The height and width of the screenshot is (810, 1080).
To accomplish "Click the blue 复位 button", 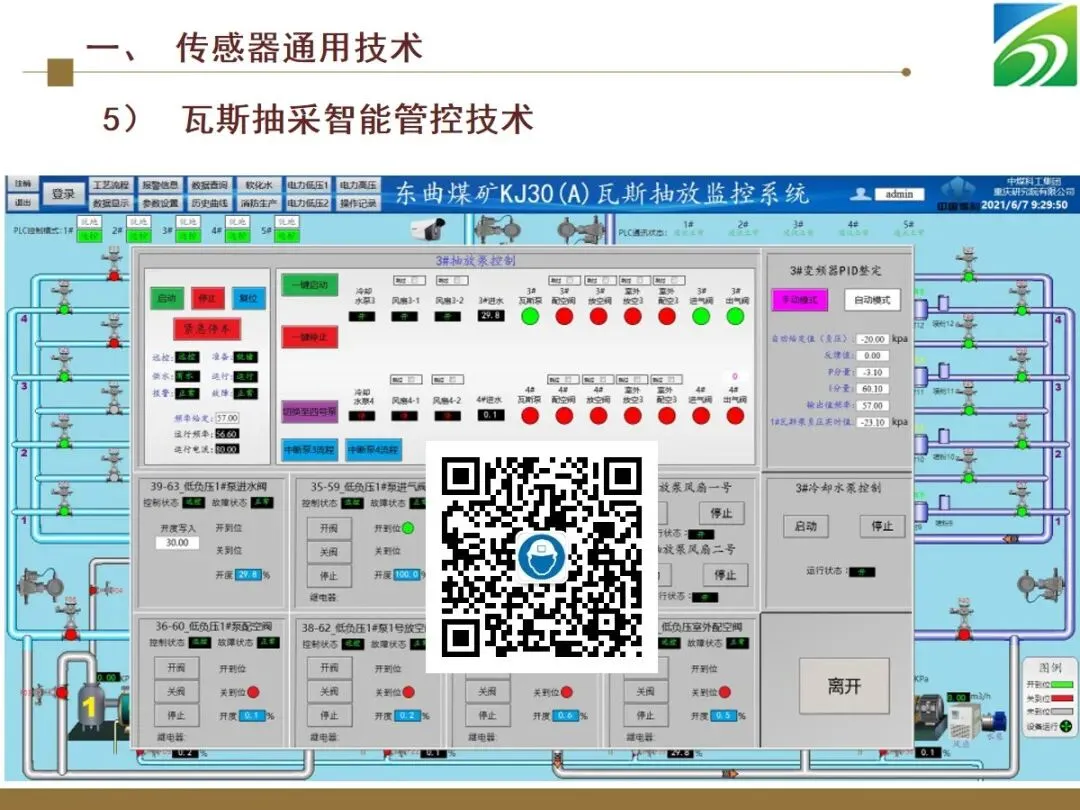I will pyautogui.click(x=249, y=298).
